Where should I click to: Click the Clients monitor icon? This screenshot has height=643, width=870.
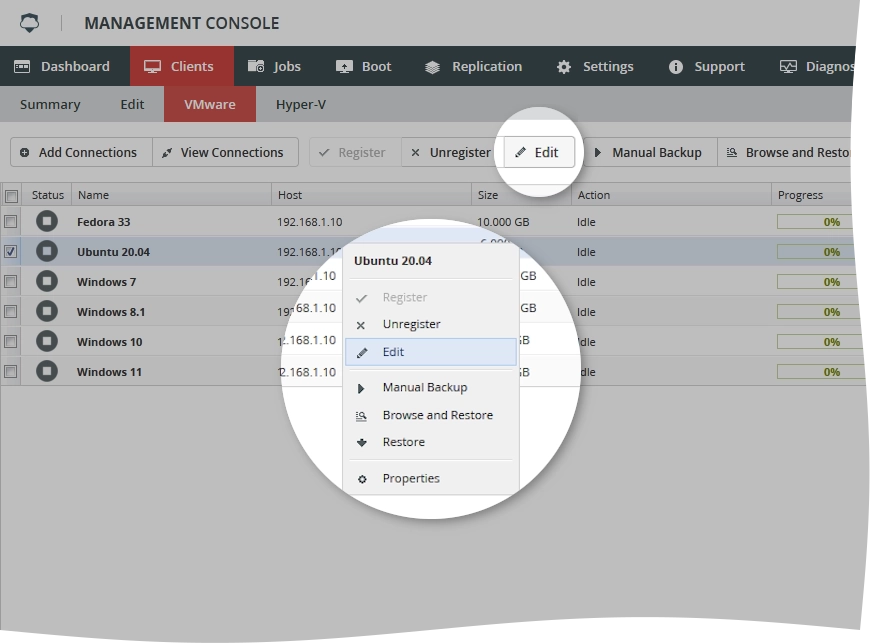pyautogui.click(x=152, y=67)
